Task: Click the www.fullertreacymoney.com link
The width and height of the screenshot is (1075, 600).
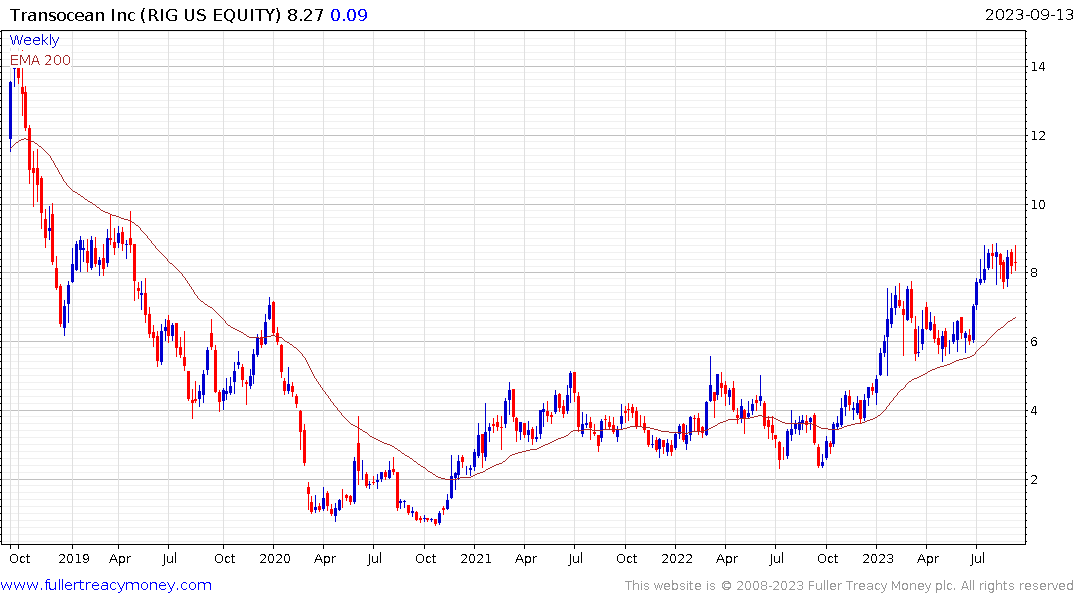Action: click(x=106, y=585)
